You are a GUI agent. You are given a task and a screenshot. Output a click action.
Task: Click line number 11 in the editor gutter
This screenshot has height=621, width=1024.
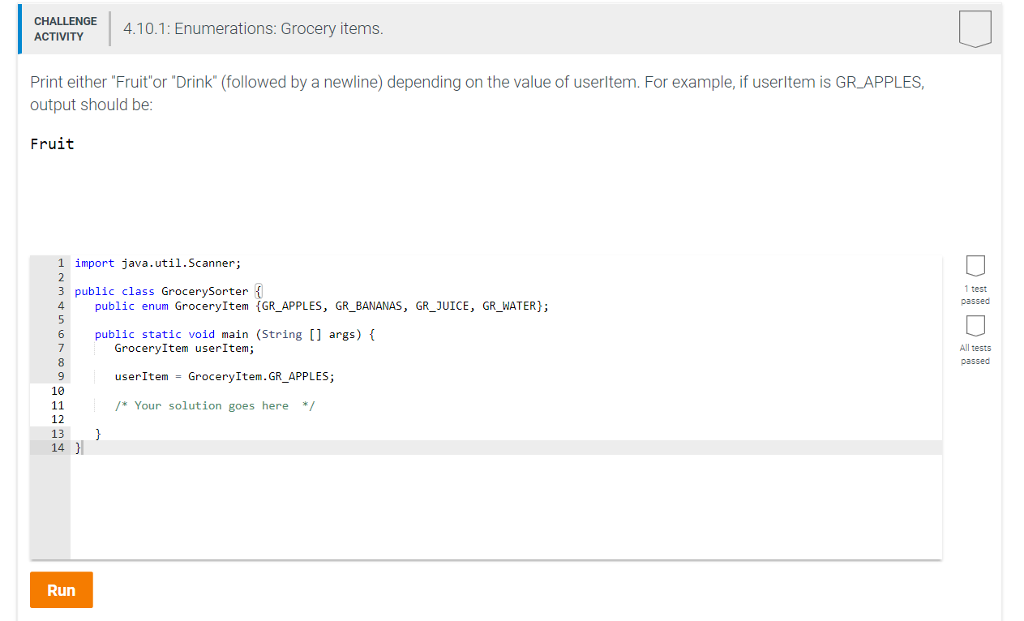click(x=57, y=405)
